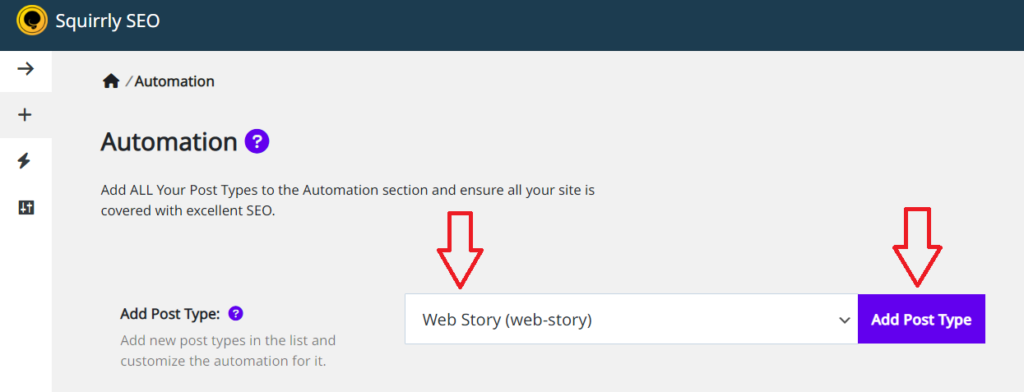The width and height of the screenshot is (1024, 392).
Task: Click the Squirrly SEO title text
Action: [108, 22]
